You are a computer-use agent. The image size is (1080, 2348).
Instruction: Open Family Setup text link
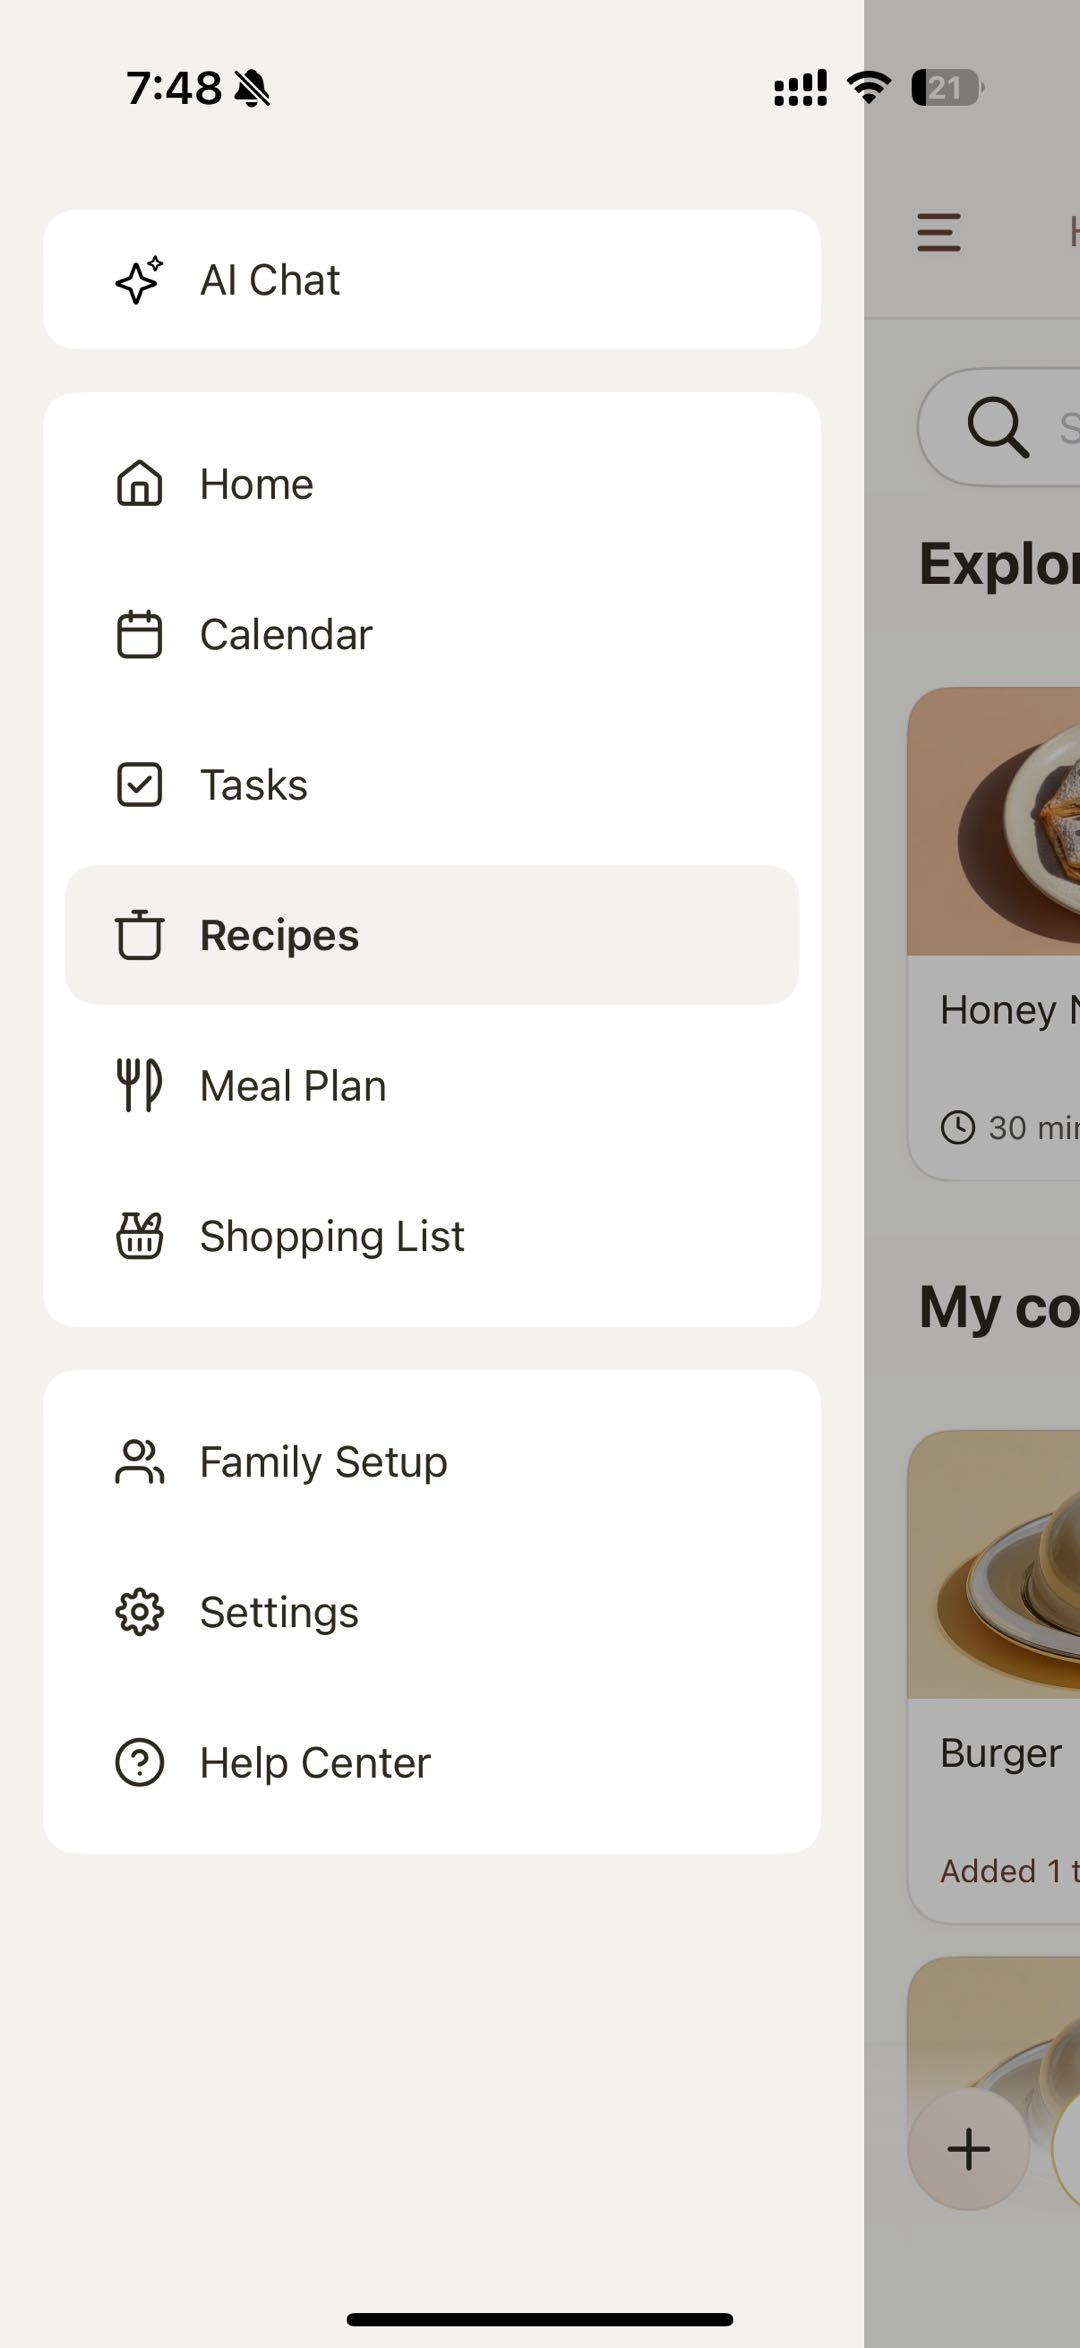(323, 1462)
